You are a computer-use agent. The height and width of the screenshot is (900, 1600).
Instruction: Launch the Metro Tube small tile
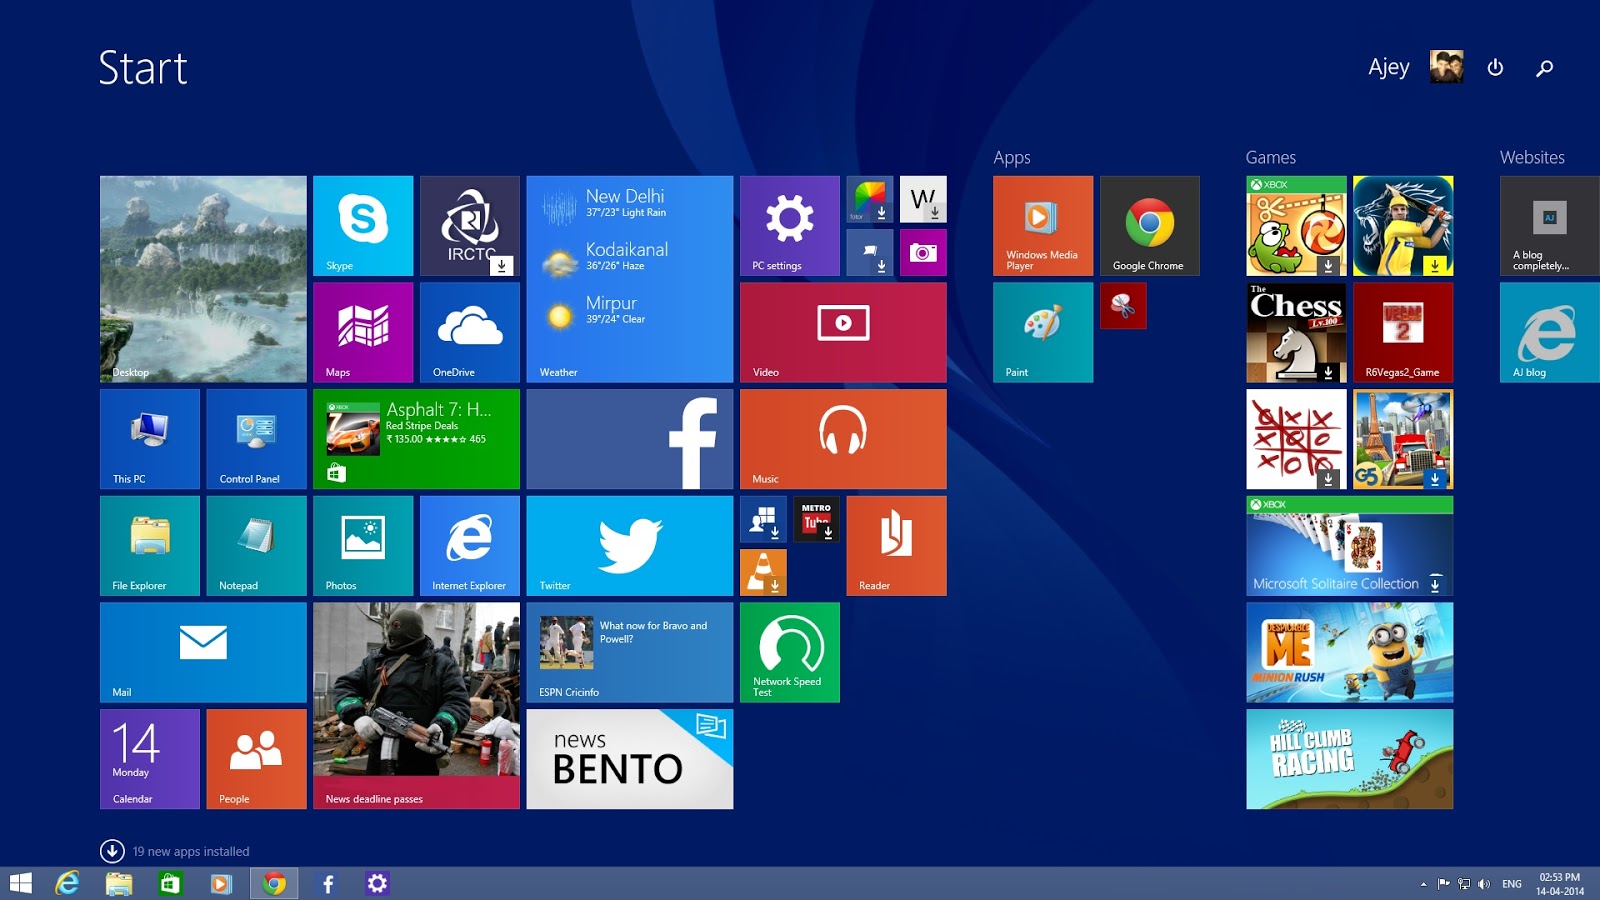point(816,519)
